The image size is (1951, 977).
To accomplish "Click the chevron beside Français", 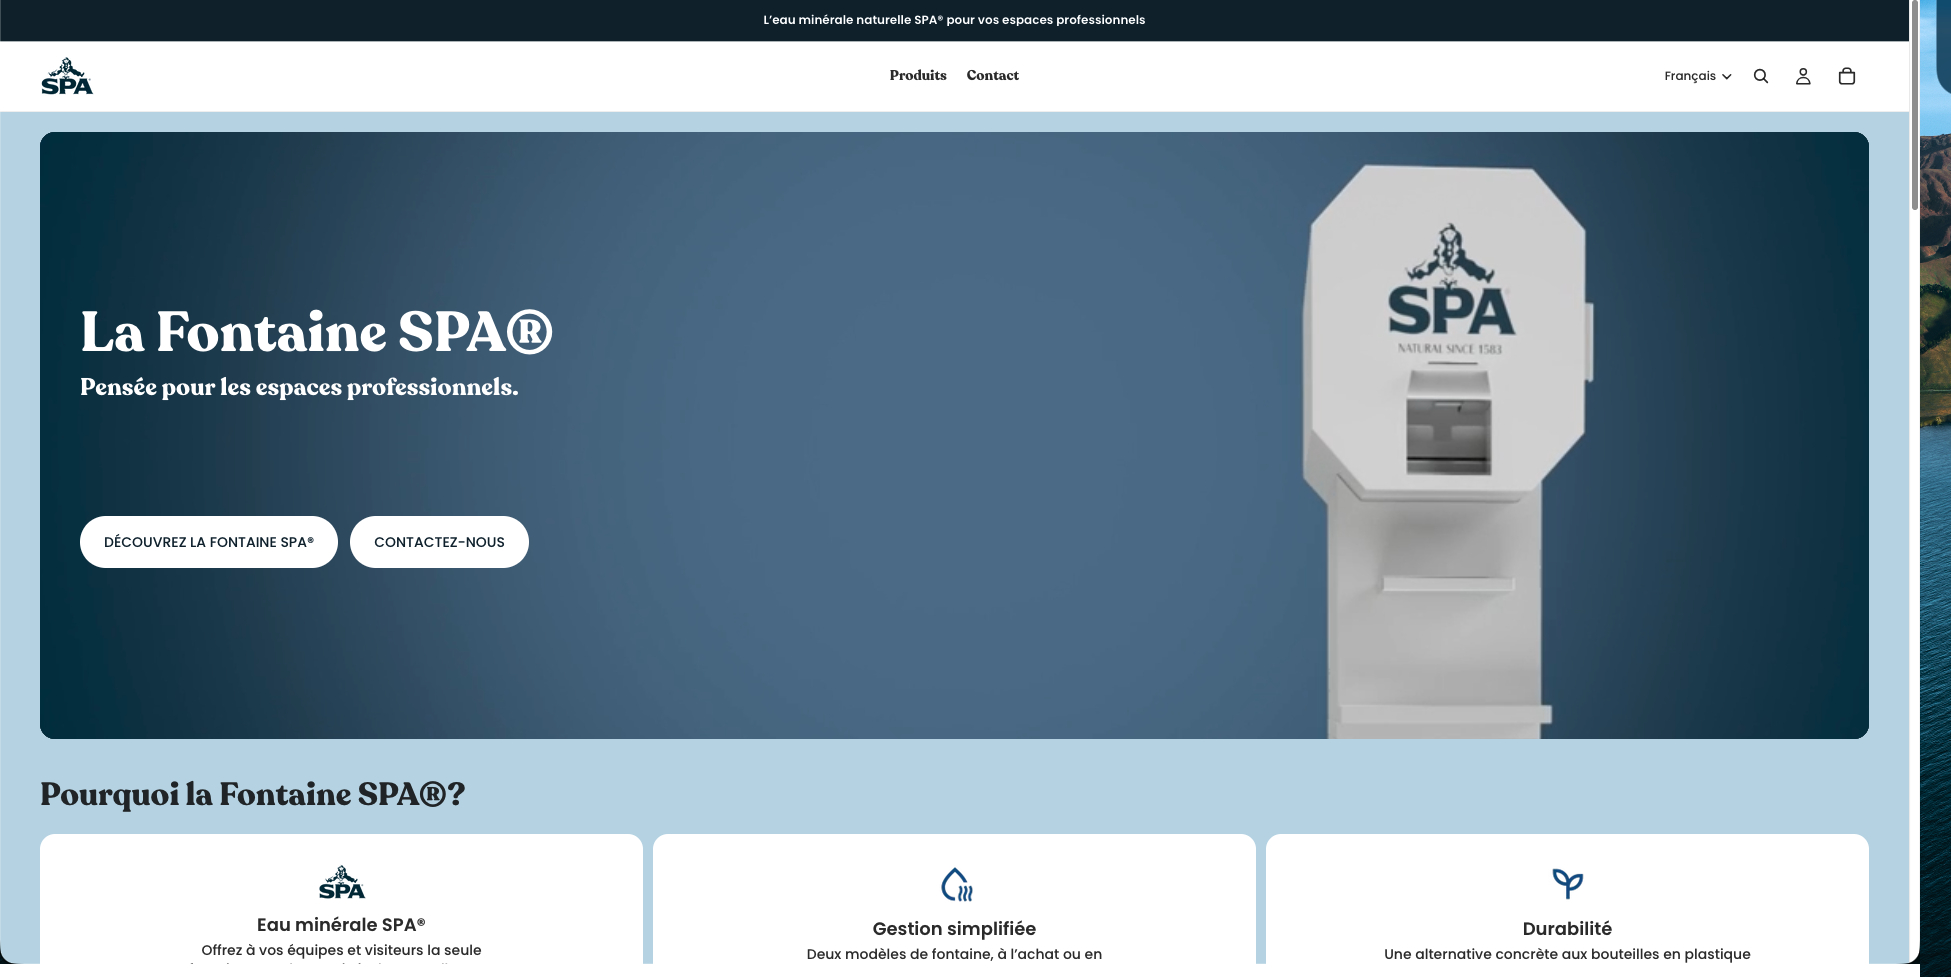I will click(1727, 77).
